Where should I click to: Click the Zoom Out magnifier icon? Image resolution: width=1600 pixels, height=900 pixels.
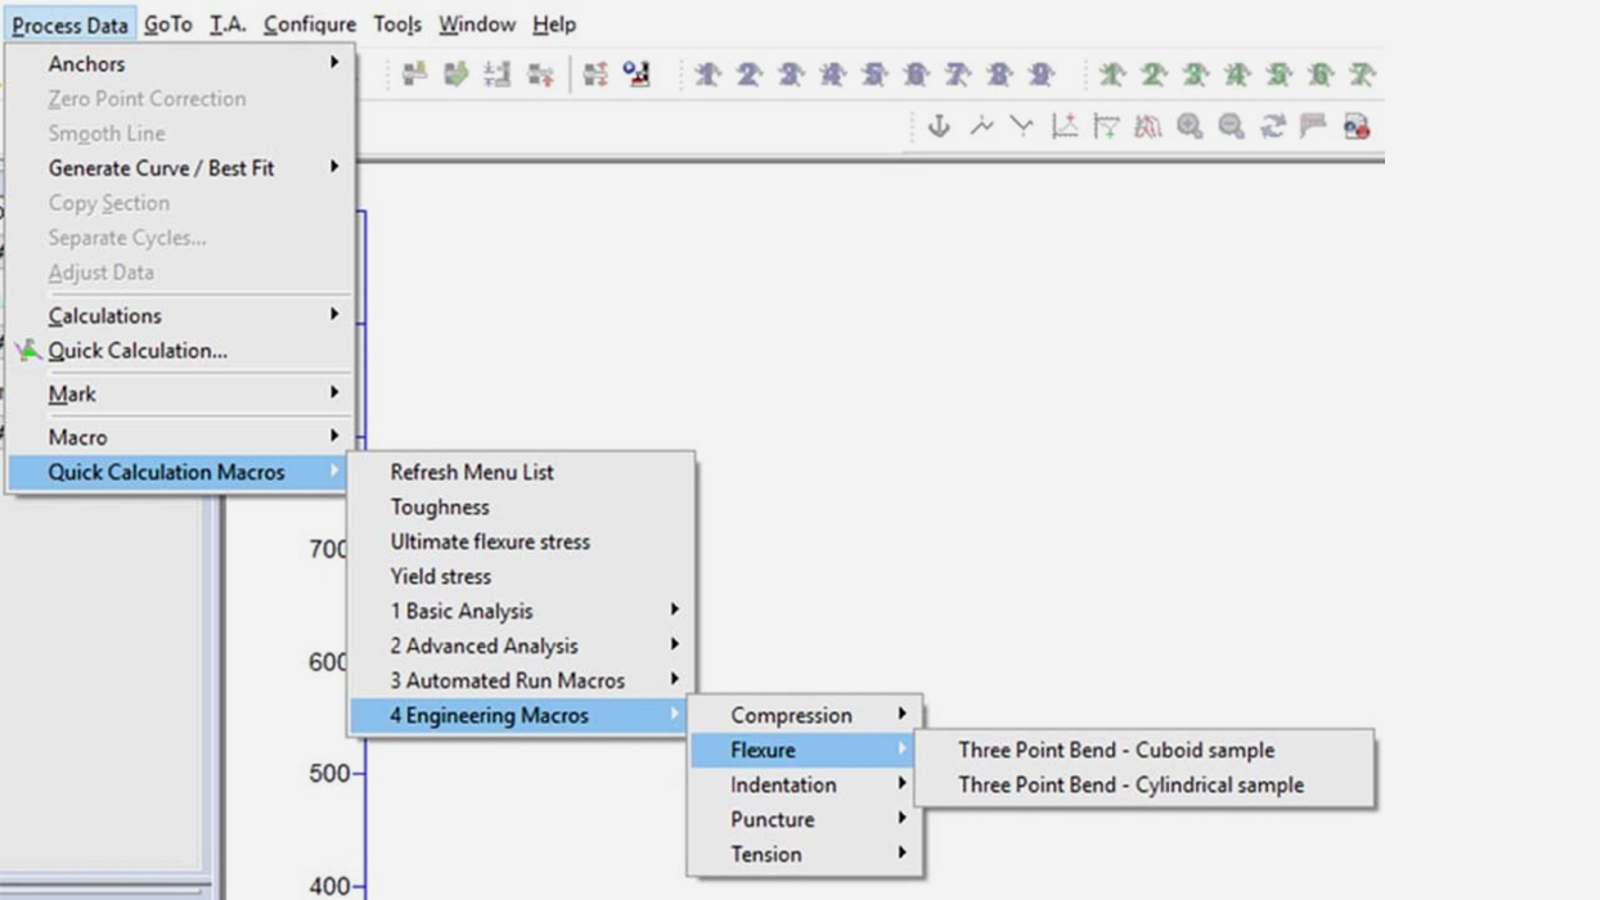[1231, 126]
